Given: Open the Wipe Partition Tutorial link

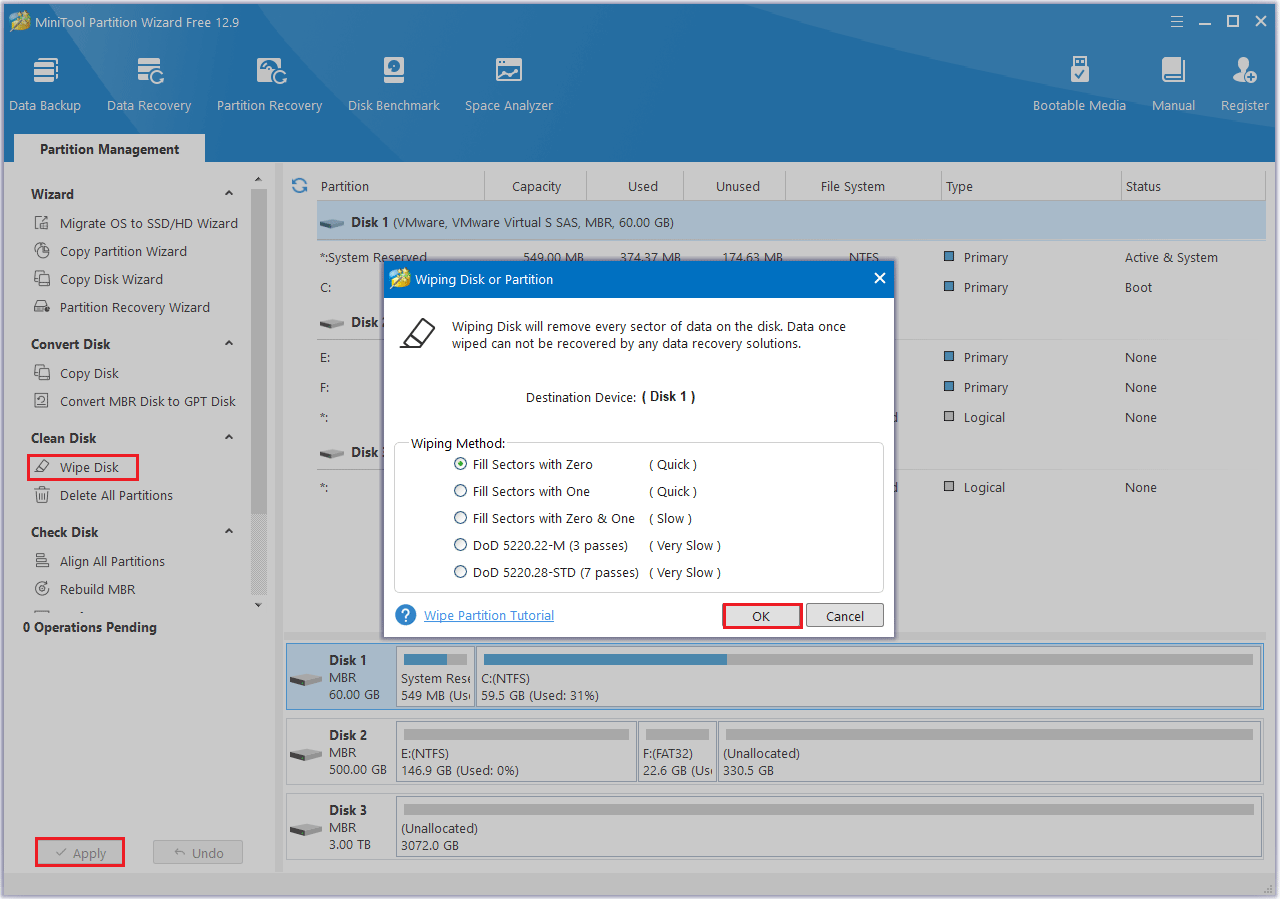Looking at the screenshot, I should coord(489,616).
